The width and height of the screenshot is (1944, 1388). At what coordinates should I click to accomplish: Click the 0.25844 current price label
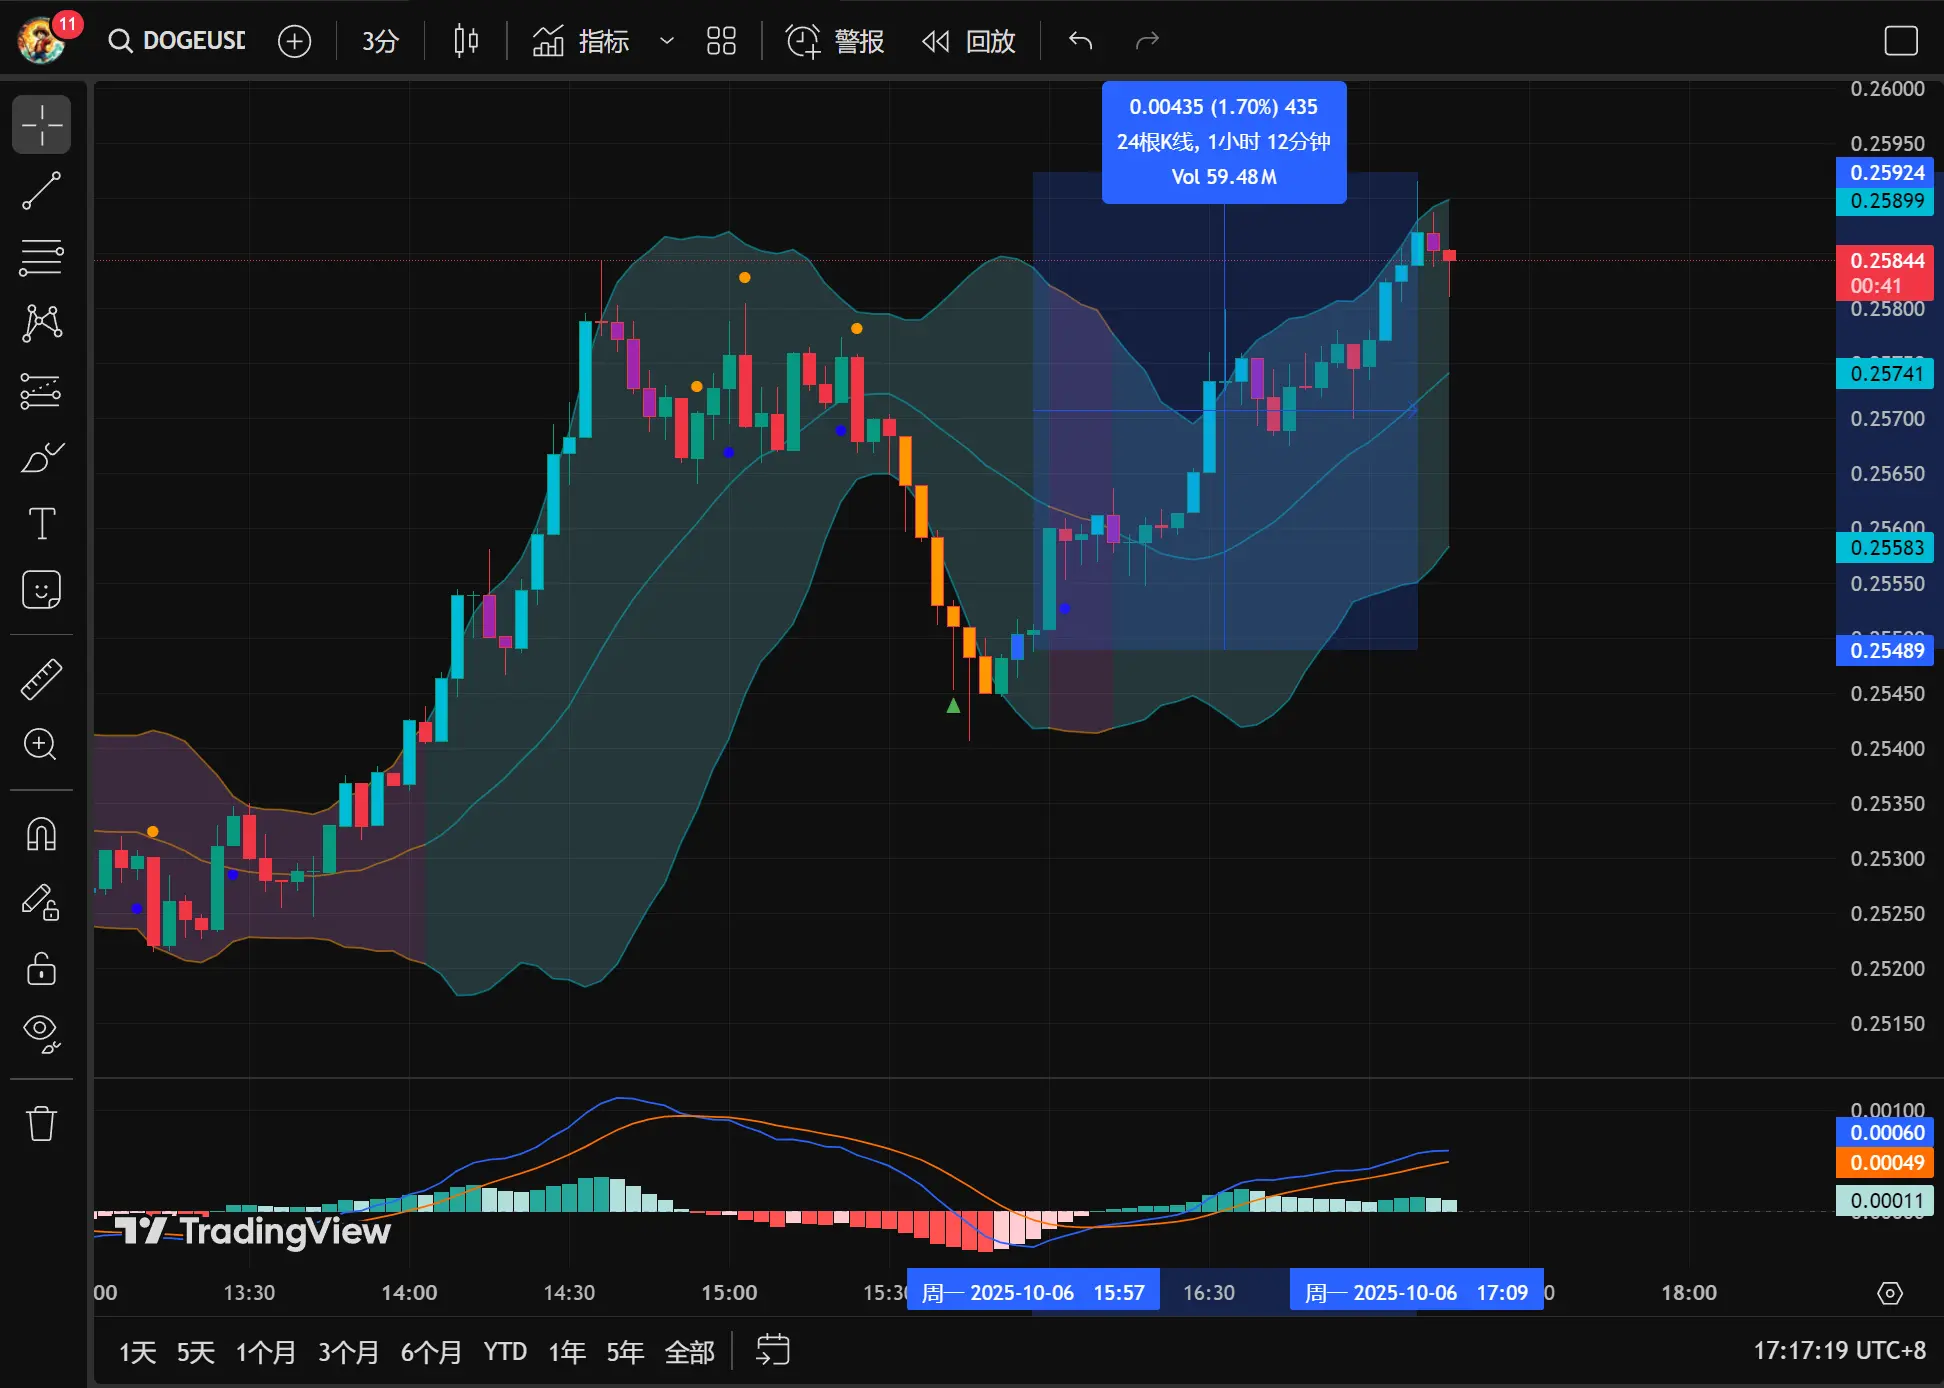1886,261
